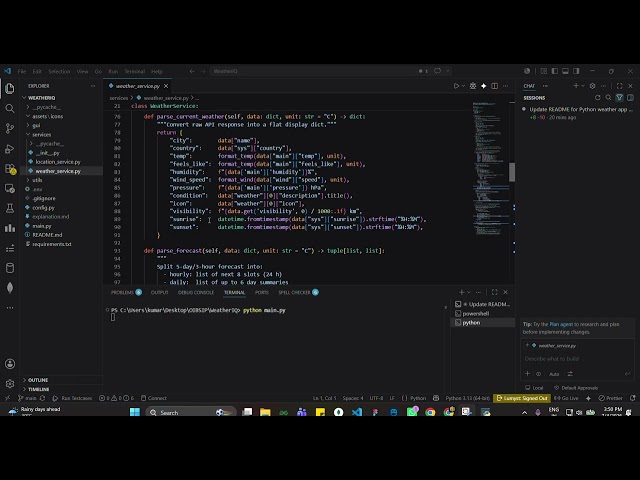Click the editor vertical scrollbar thumb

pos(512,172)
